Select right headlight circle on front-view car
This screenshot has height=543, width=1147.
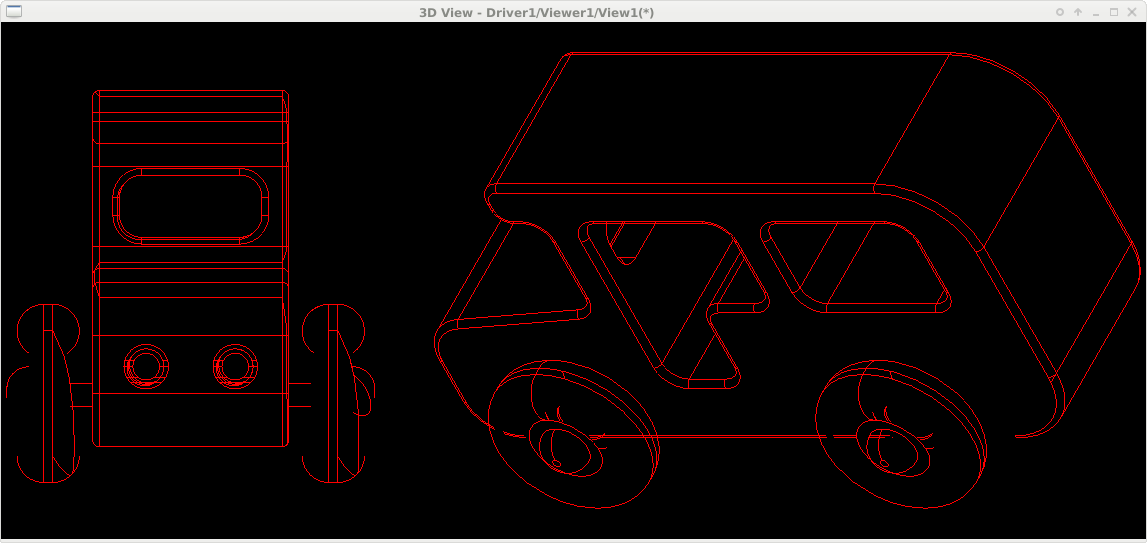point(235,366)
